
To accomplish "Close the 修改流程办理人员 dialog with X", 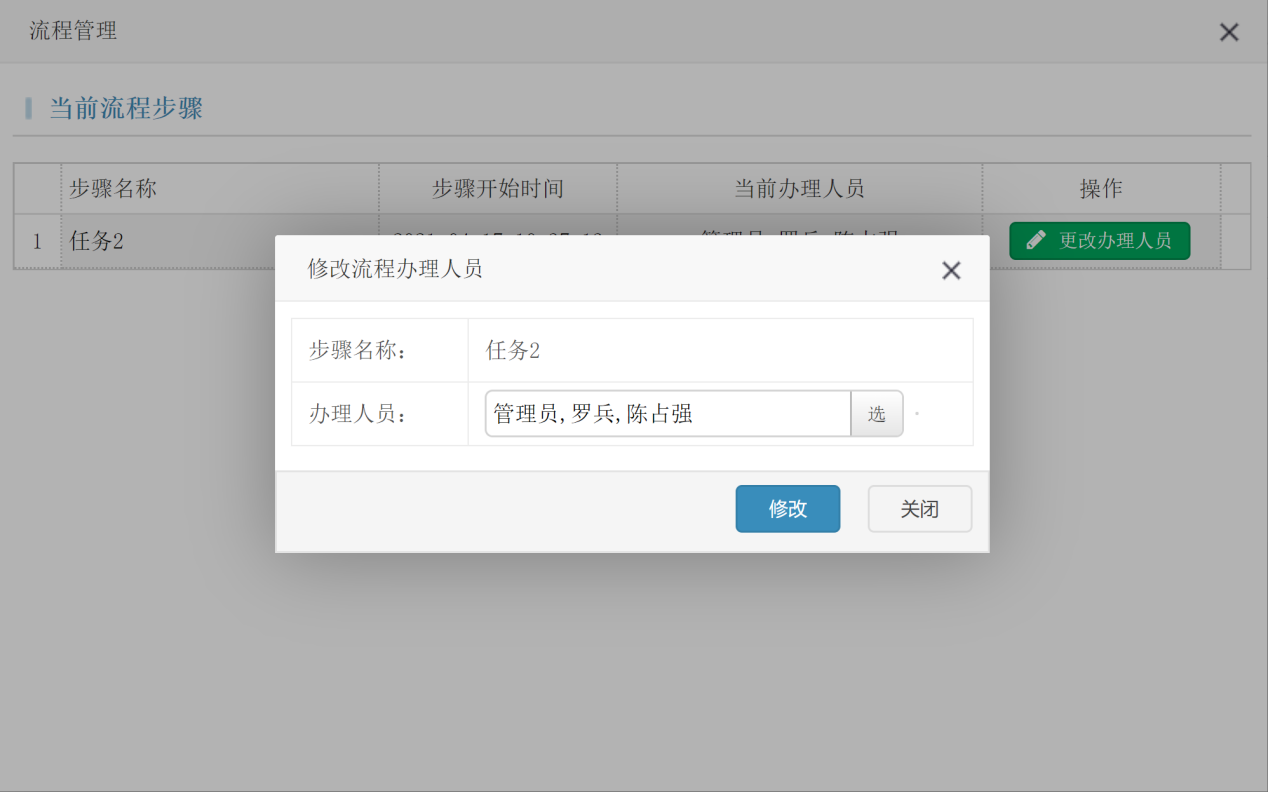I will coord(951,270).
